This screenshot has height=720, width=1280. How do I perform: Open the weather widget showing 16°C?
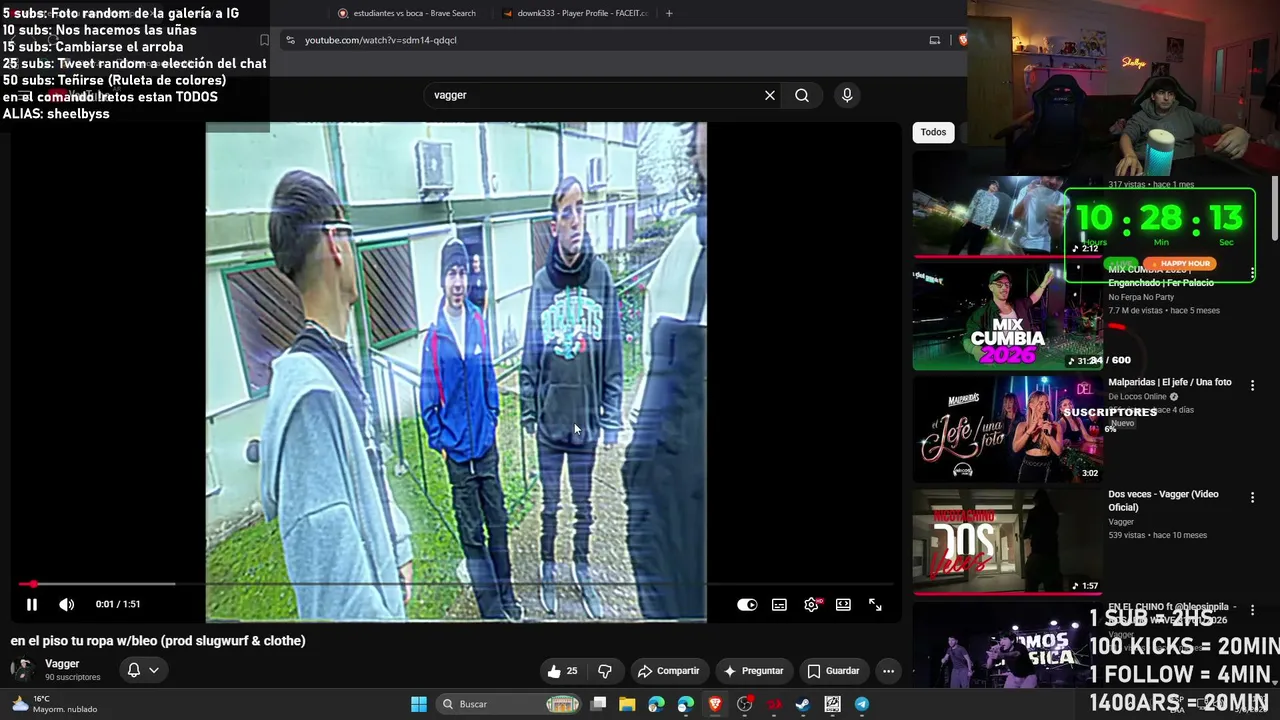(54, 704)
